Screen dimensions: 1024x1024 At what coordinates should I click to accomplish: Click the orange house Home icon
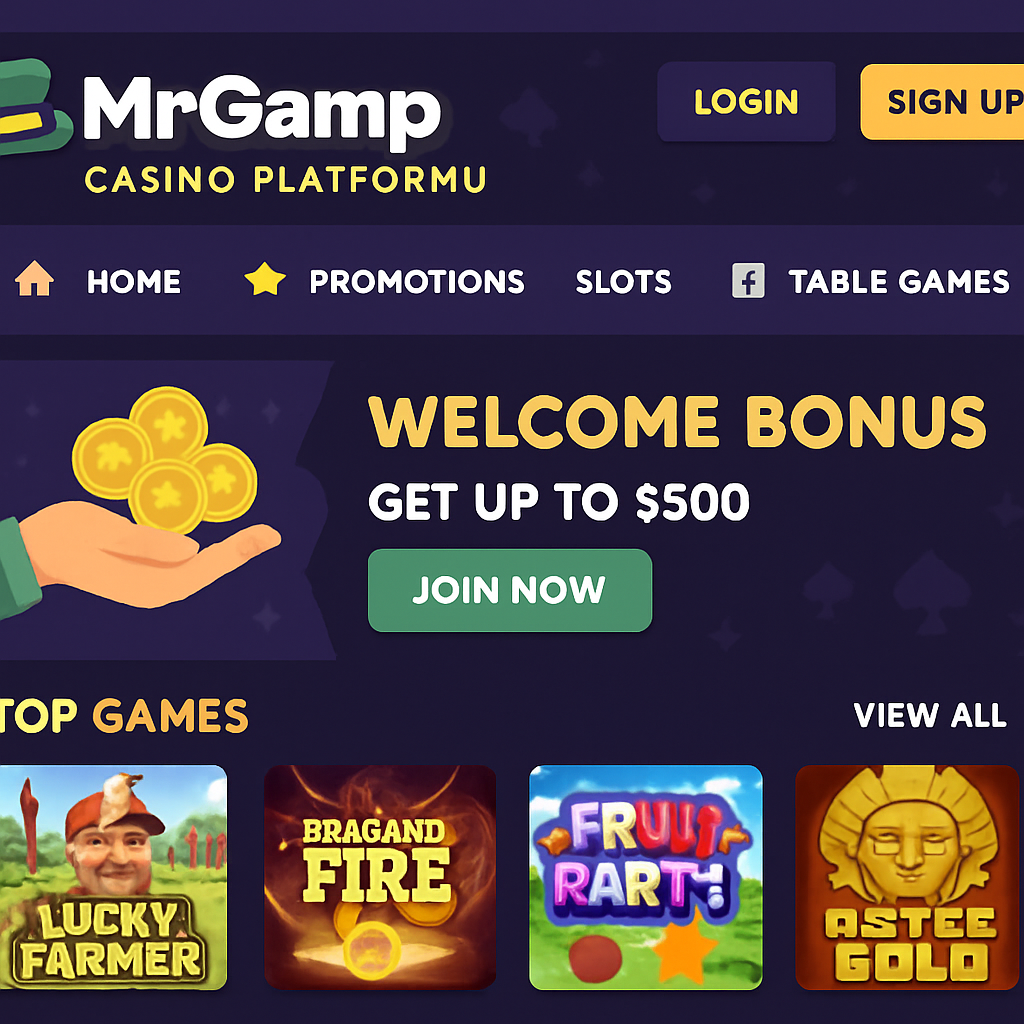tap(34, 278)
